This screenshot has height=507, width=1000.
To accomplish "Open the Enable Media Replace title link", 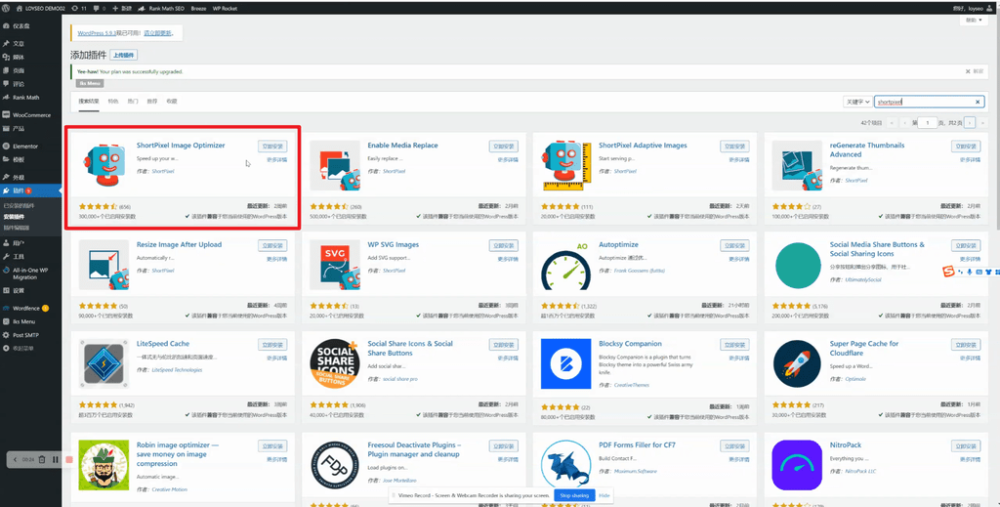I will (x=402, y=145).
